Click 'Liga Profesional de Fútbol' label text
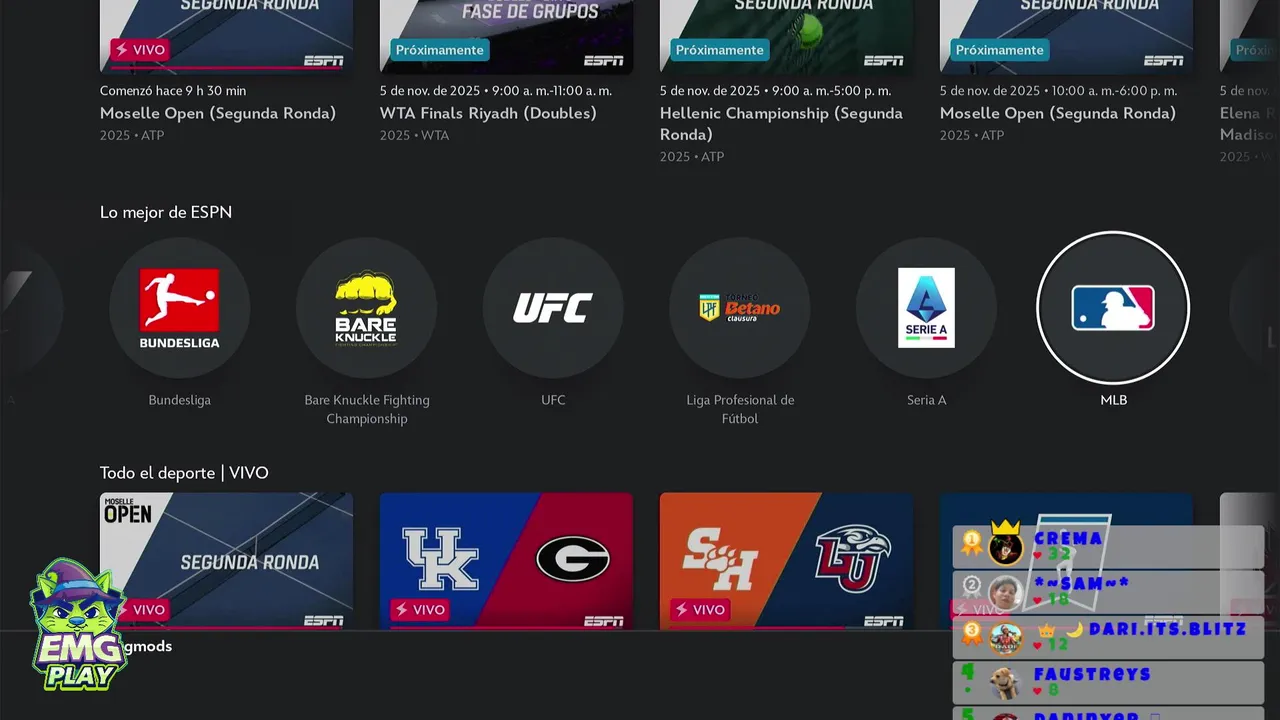 (x=740, y=409)
